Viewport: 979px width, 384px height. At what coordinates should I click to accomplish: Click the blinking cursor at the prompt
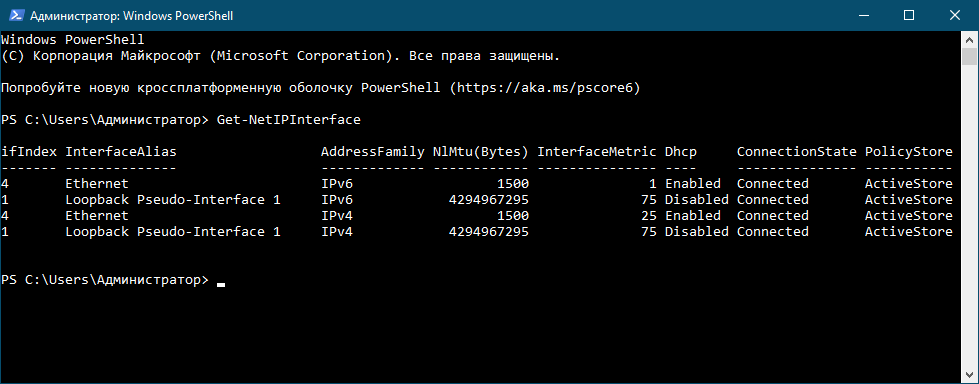pos(220,284)
